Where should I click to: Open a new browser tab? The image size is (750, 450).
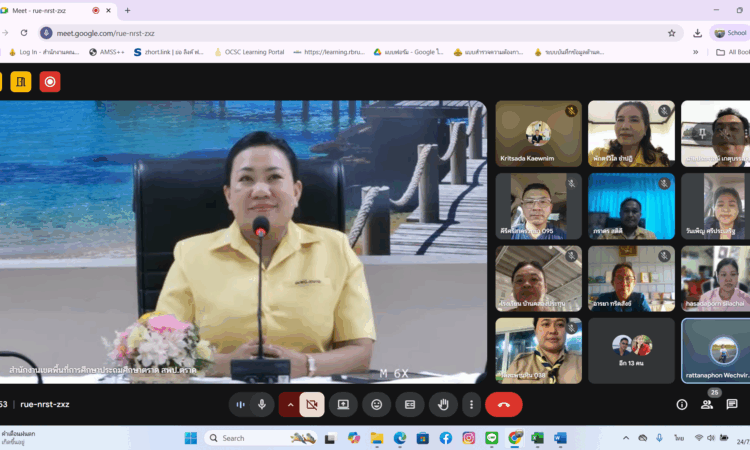click(x=127, y=10)
